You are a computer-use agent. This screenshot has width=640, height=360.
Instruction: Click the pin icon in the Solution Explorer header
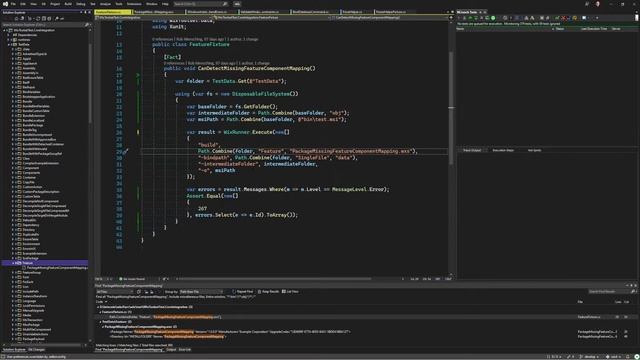[85, 12]
